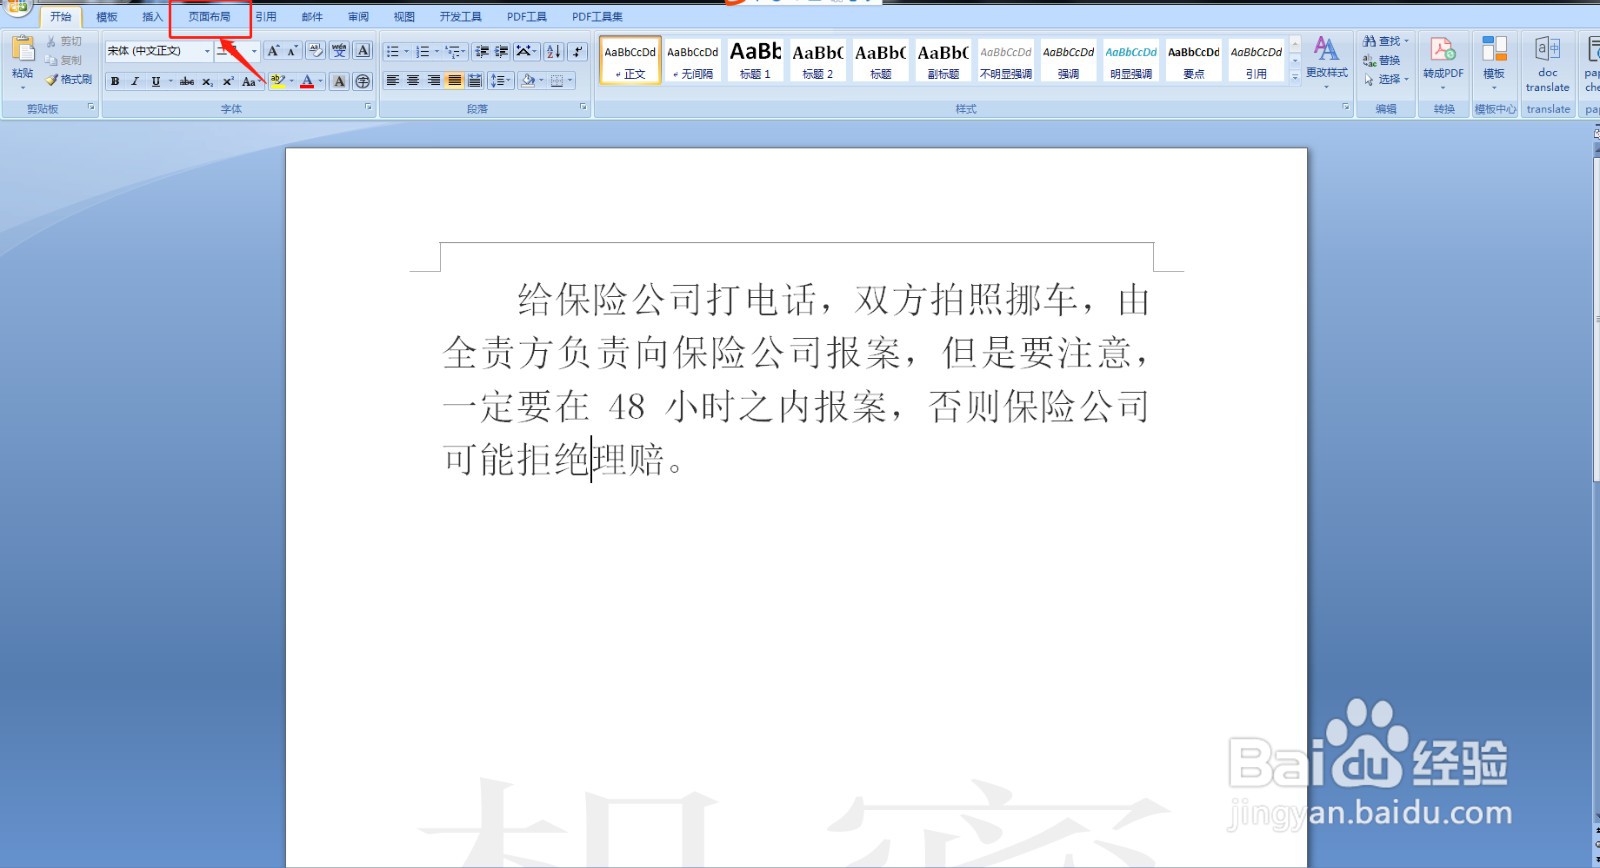This screenshot has height=868, width=1600.
Task: Click the Clear Formatting eraser icon
Action: [x=315, y=51]
